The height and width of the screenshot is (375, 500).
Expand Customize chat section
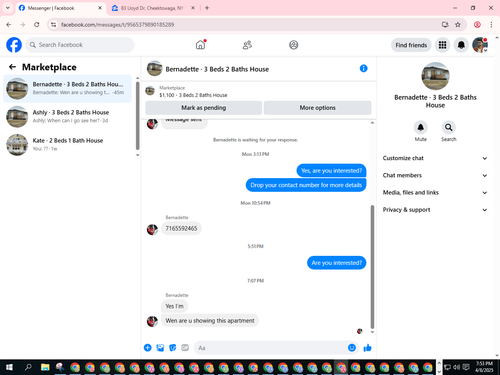click(435, 158)
